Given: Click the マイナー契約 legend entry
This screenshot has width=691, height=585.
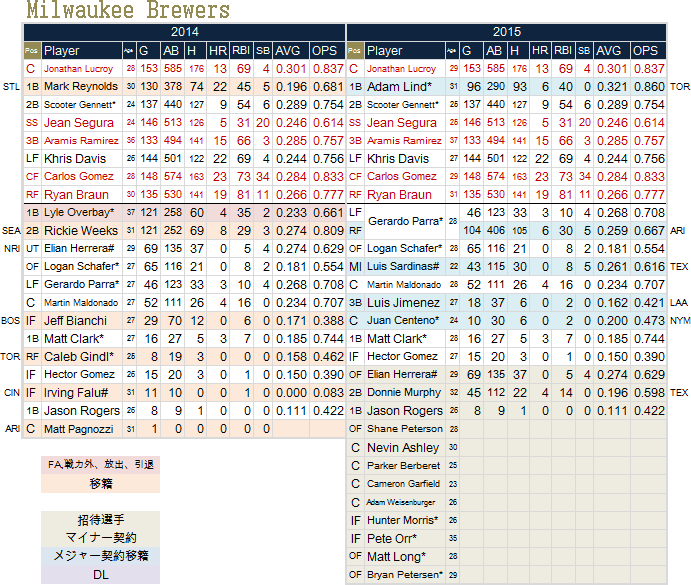Looking at the screenshot, I should pos(100,538).
